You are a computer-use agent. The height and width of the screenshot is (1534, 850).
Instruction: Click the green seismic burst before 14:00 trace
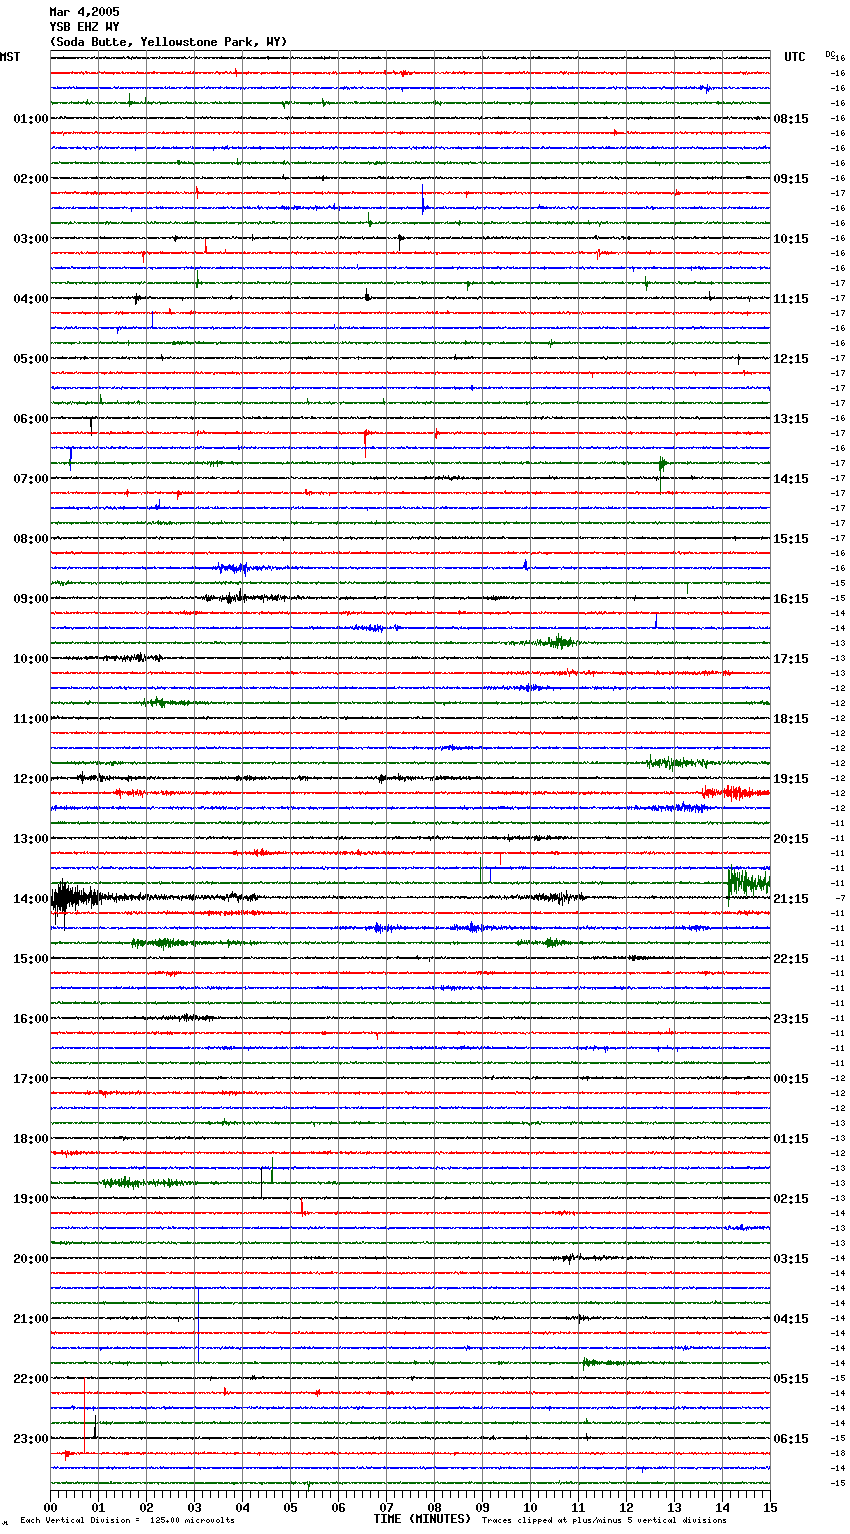point(748,882)
